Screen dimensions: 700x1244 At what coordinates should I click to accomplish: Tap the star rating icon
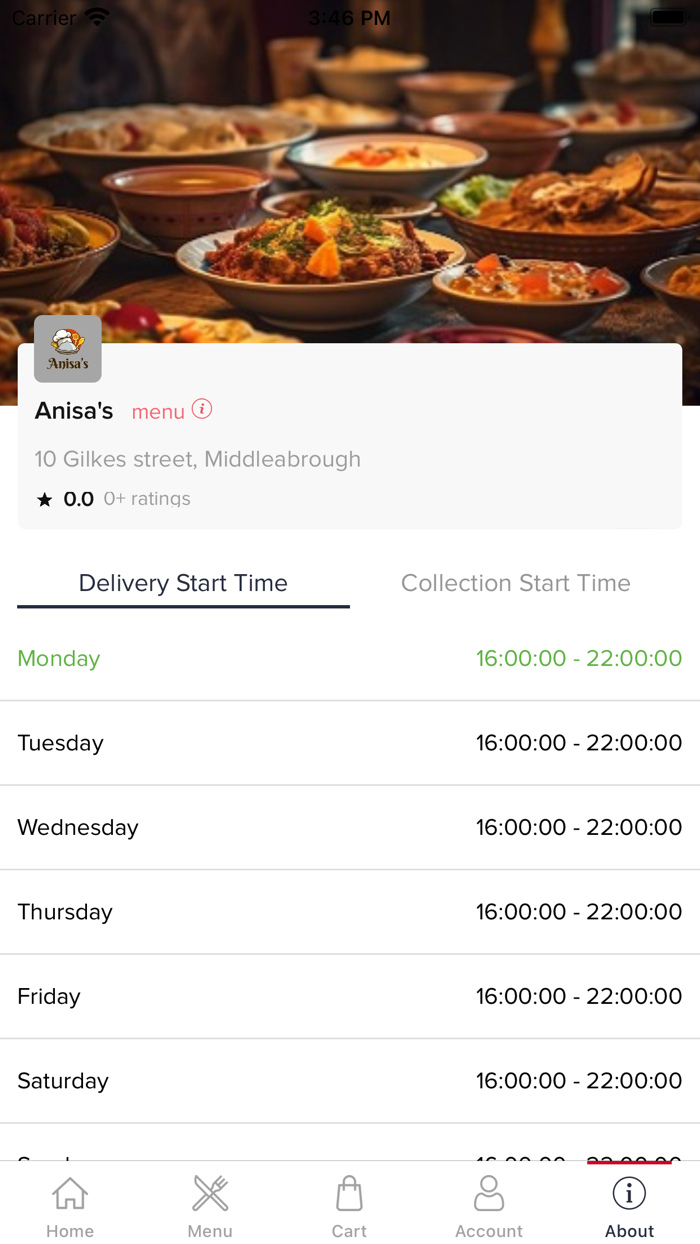point(44,498)
